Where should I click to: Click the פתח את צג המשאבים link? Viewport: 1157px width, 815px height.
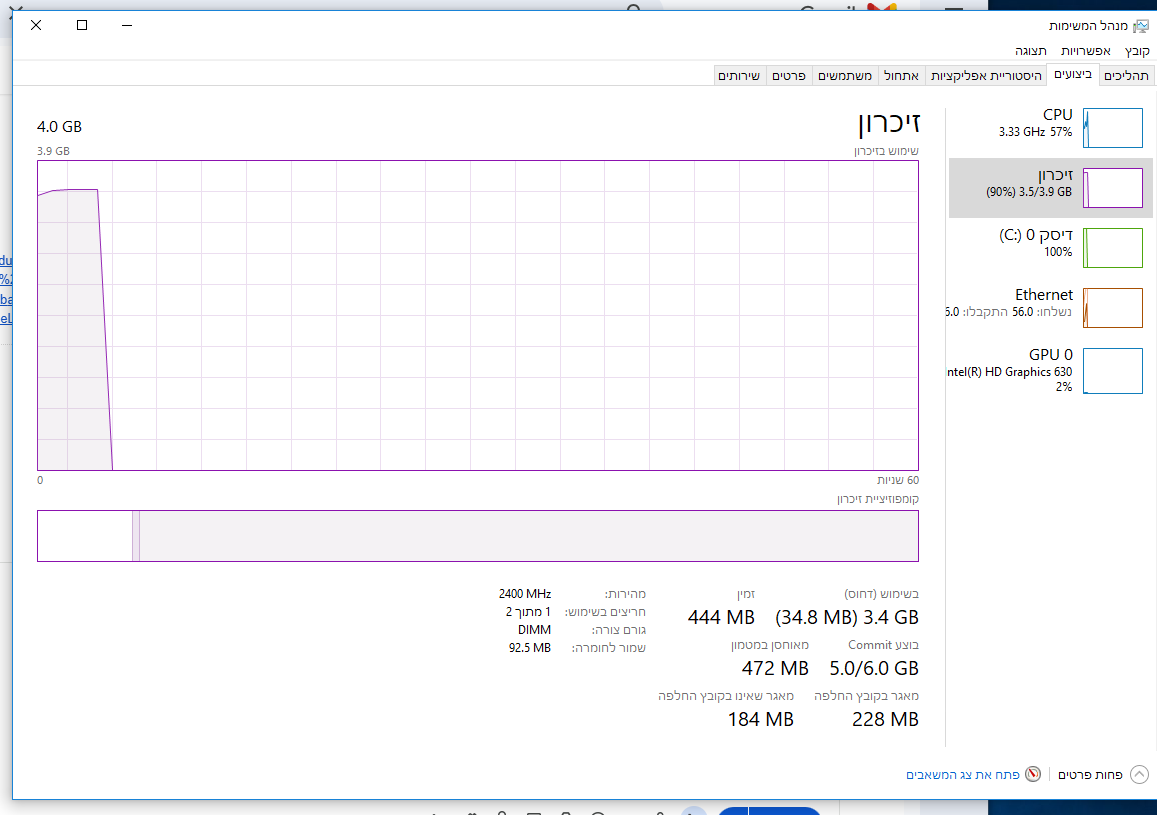pos(962,774)
